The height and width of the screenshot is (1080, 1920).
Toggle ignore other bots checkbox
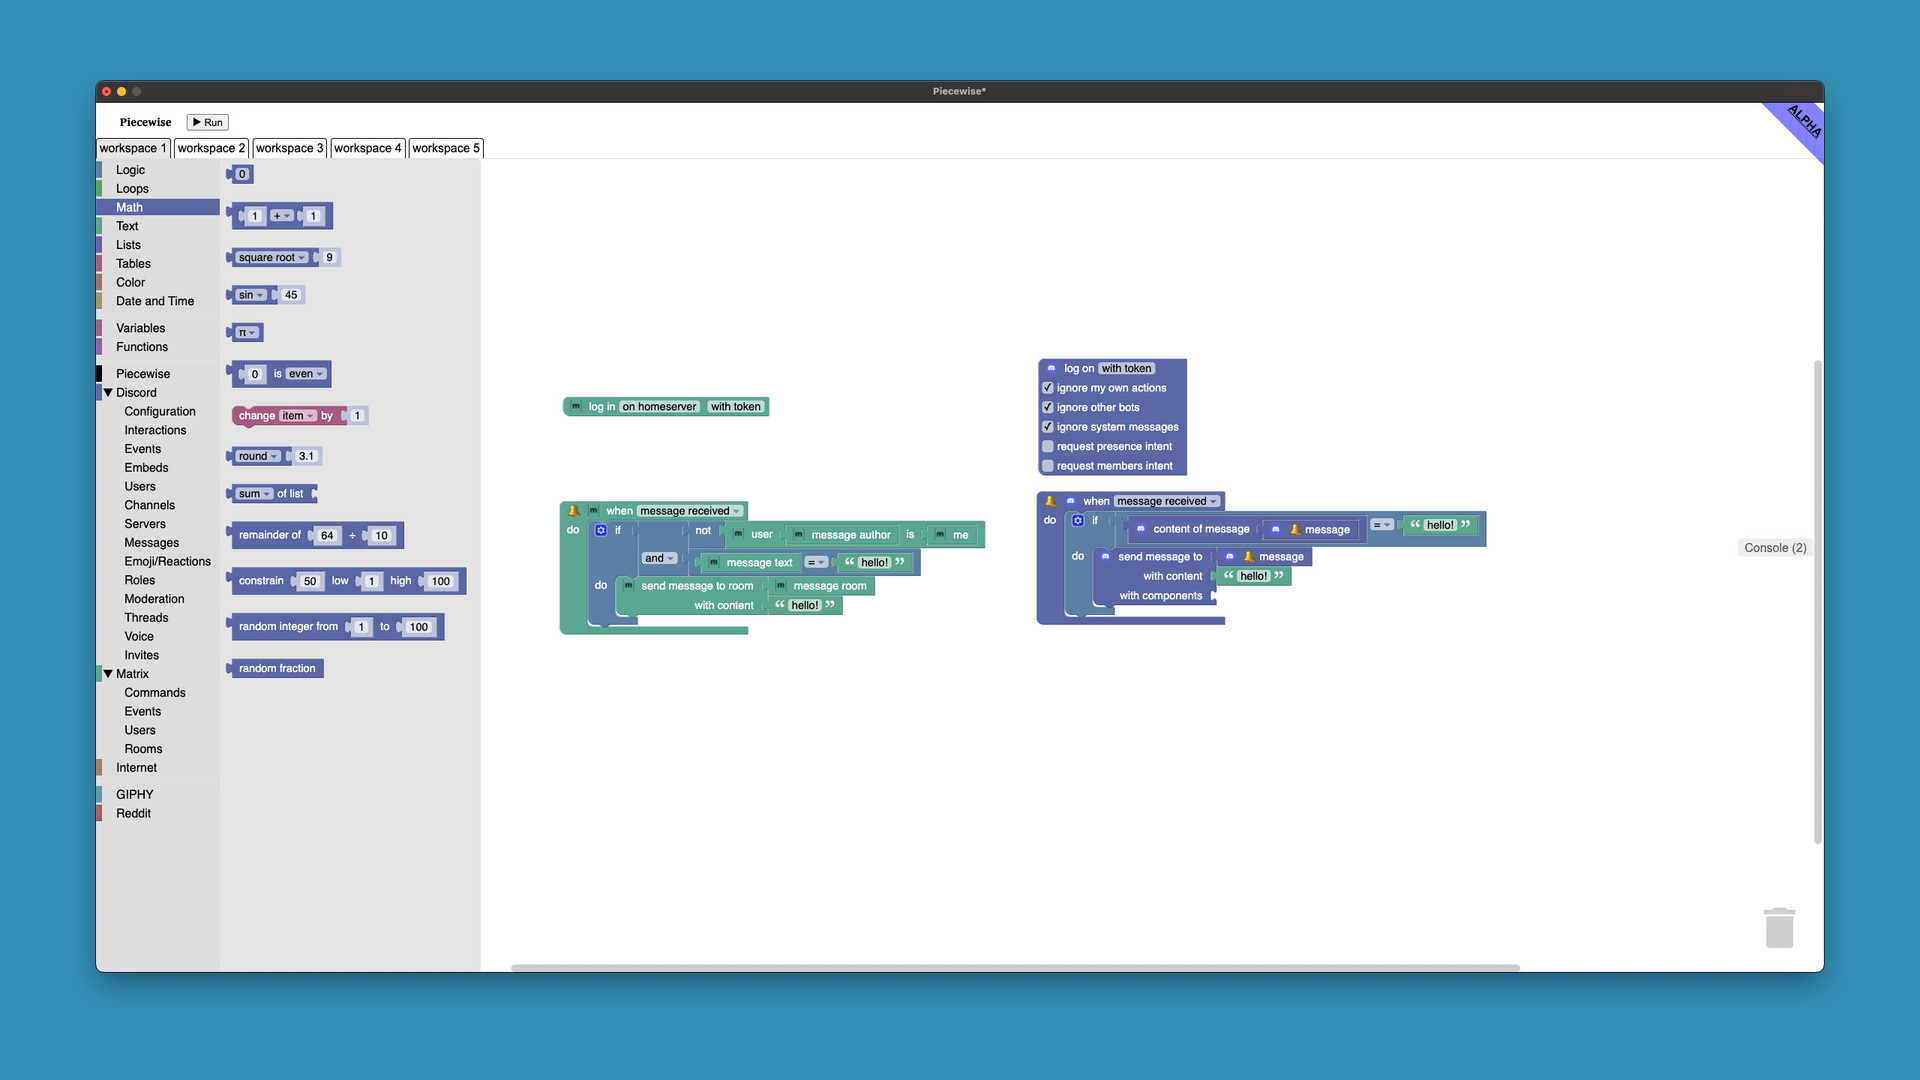point(1048,408)
